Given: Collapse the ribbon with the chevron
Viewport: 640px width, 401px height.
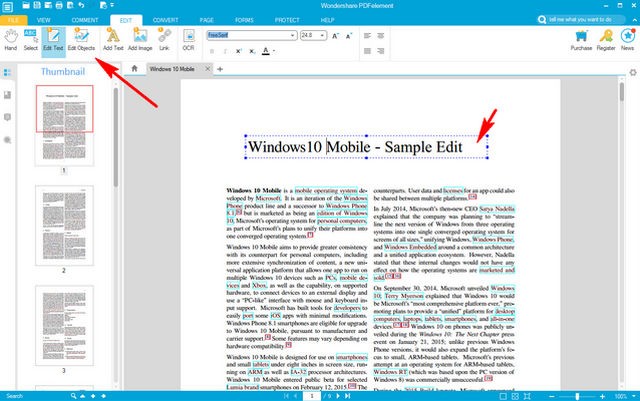Looking at the screenshot, I should (x=634, y=20).
